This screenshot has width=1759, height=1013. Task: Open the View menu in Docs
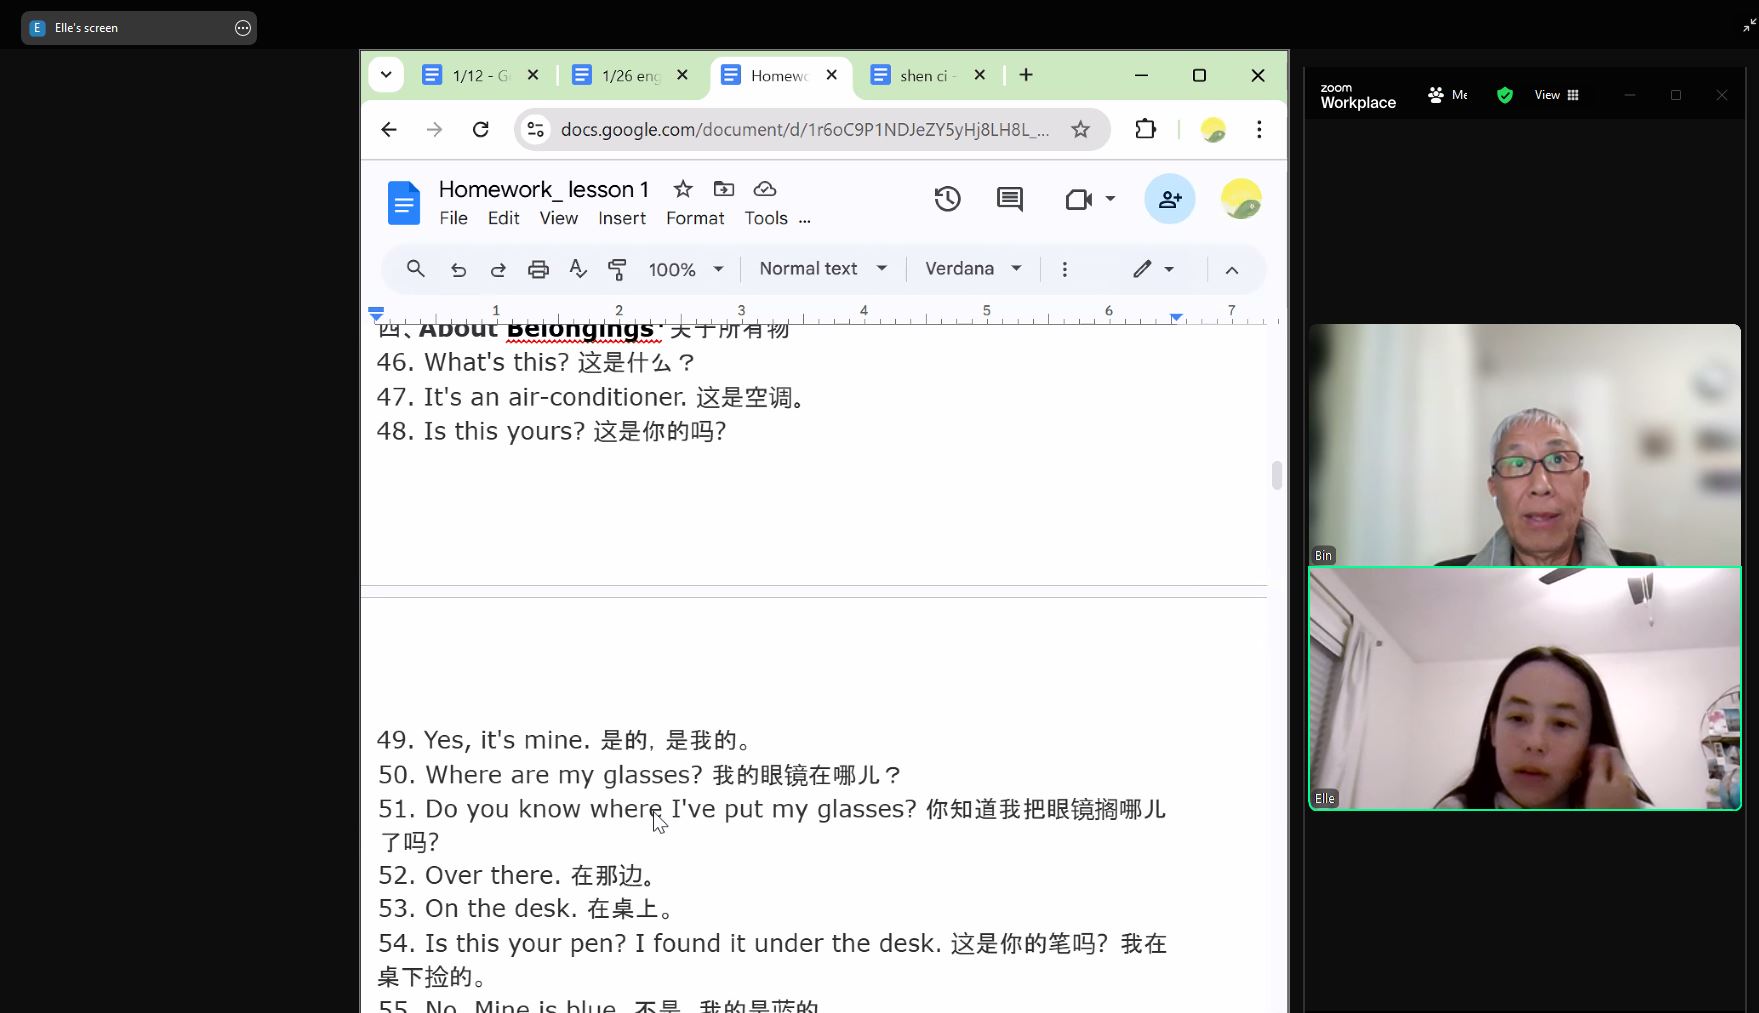(x=559, y=218)
